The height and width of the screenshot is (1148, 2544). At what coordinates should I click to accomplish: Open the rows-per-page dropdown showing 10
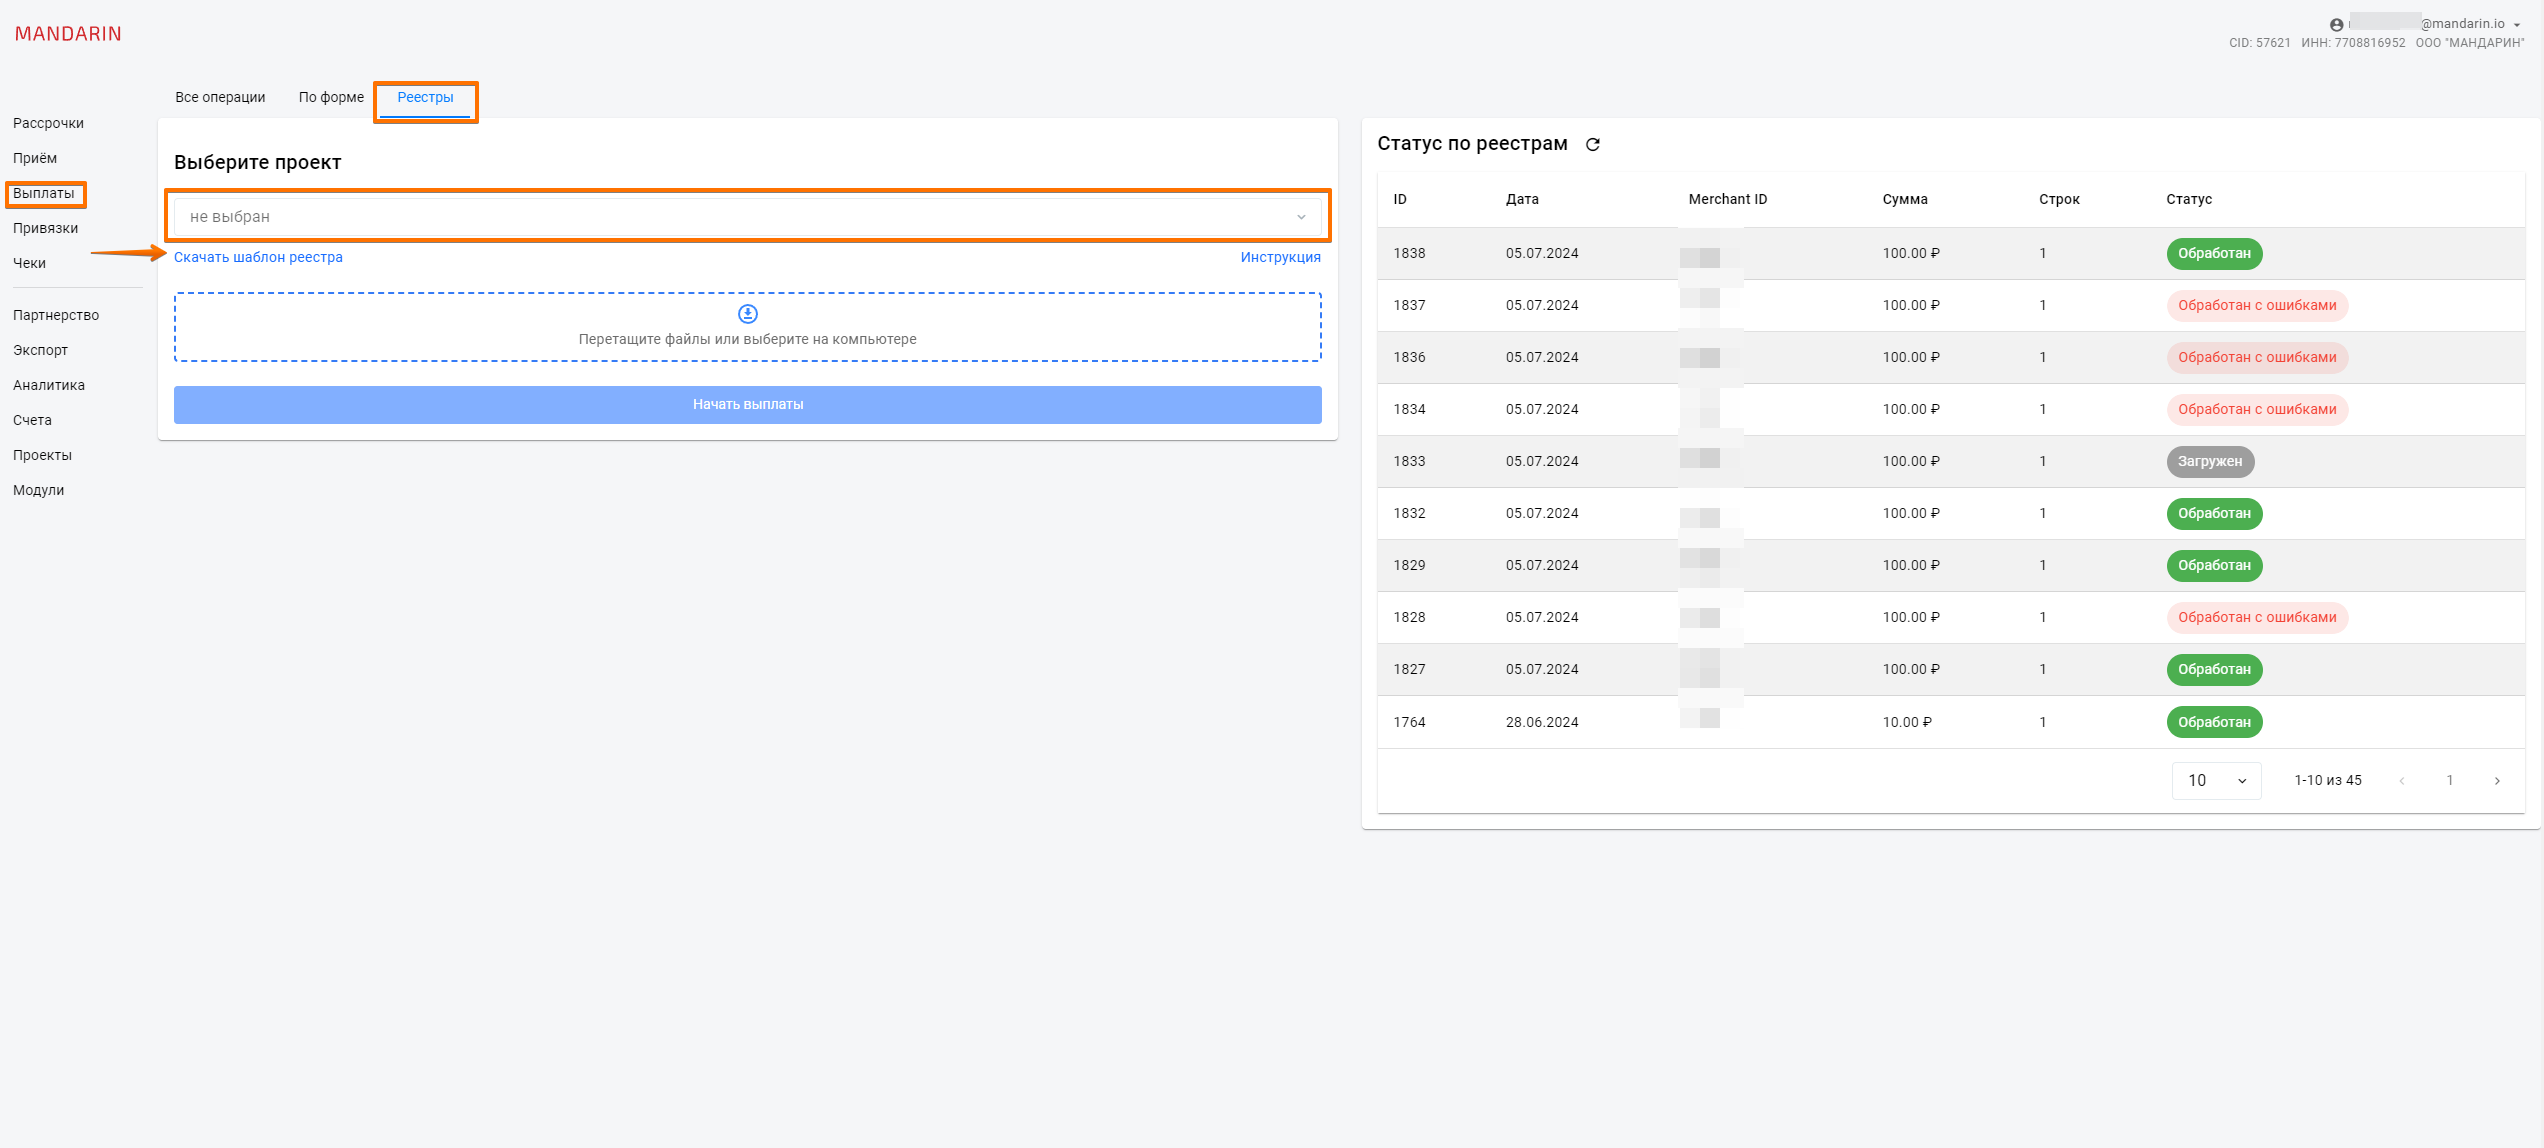pyautogui.click(x=2216, y=781)
